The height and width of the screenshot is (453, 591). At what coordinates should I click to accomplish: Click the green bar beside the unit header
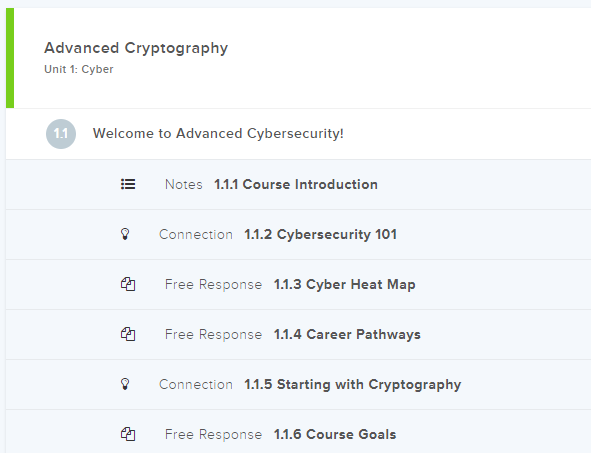(x=10, y=58)
